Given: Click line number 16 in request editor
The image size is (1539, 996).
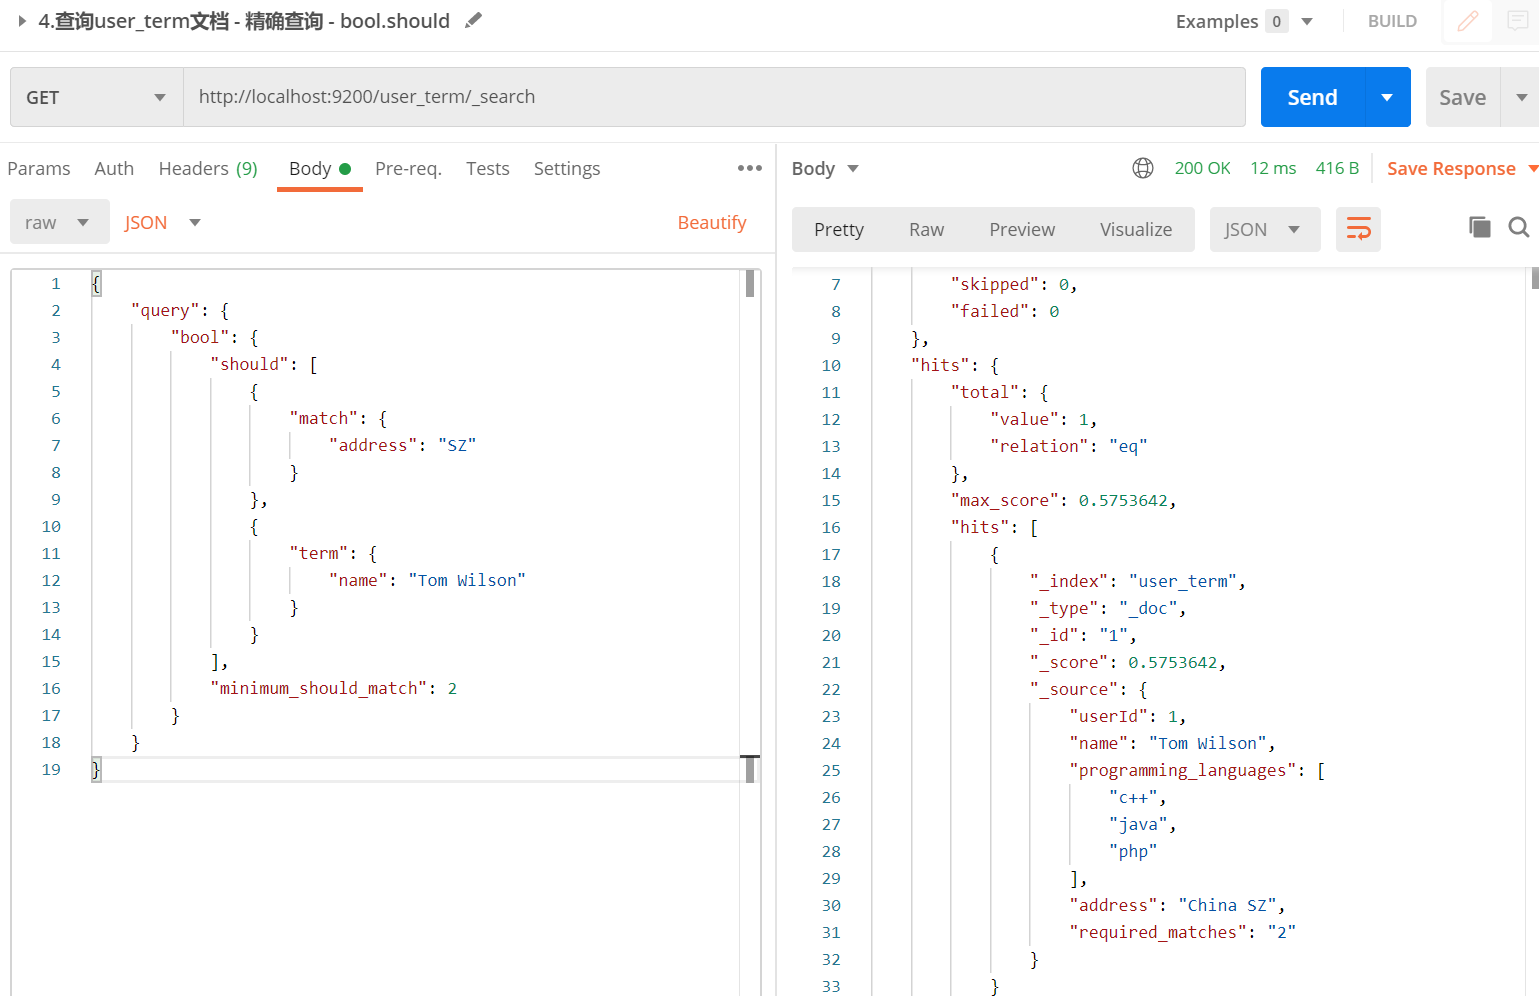Looking at the screenshot, I should coord(51,688).
